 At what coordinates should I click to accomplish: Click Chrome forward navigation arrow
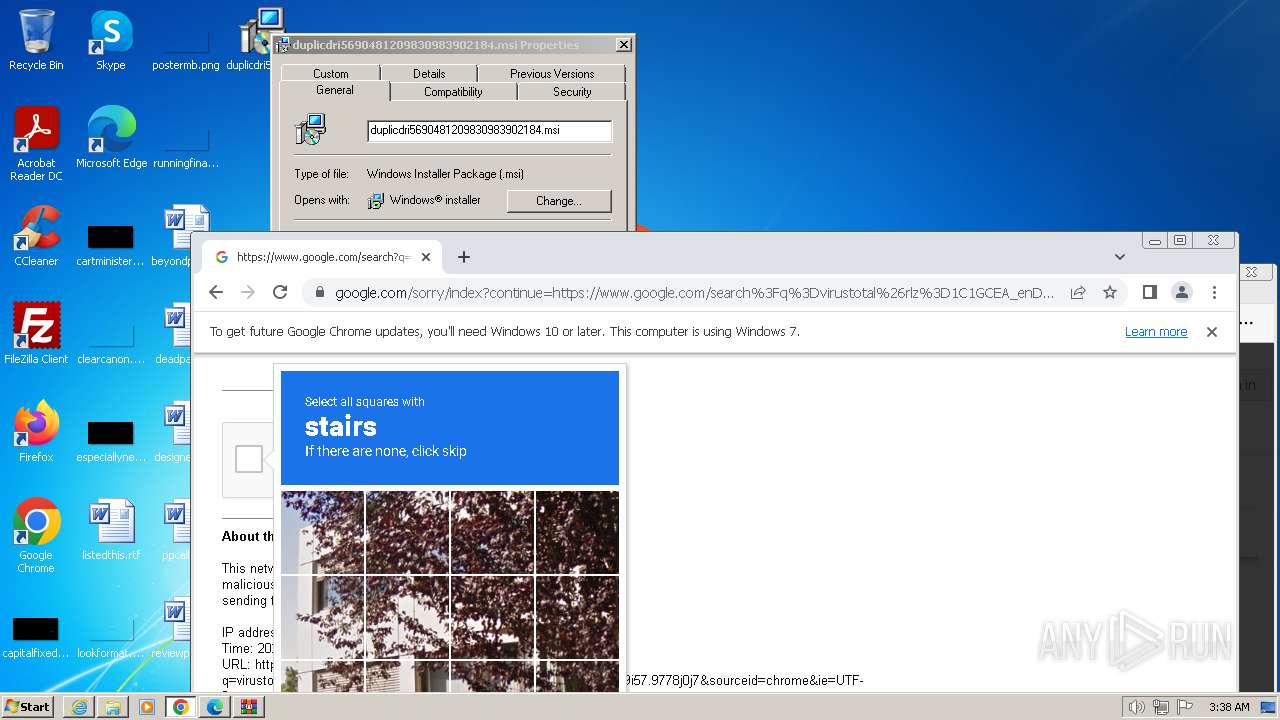click(x=248, y=292)
